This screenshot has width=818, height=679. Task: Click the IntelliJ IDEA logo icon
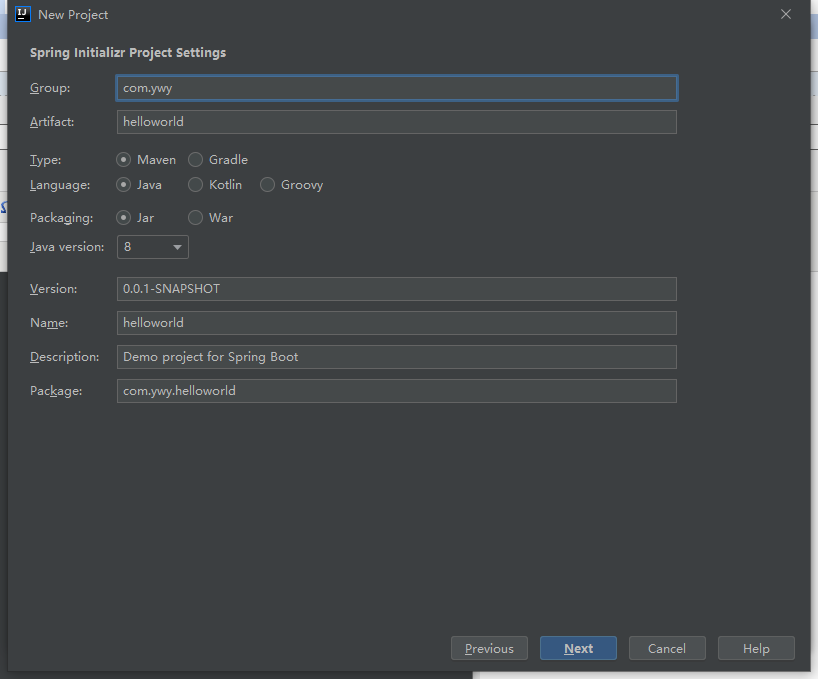click(x=23, y=14)
